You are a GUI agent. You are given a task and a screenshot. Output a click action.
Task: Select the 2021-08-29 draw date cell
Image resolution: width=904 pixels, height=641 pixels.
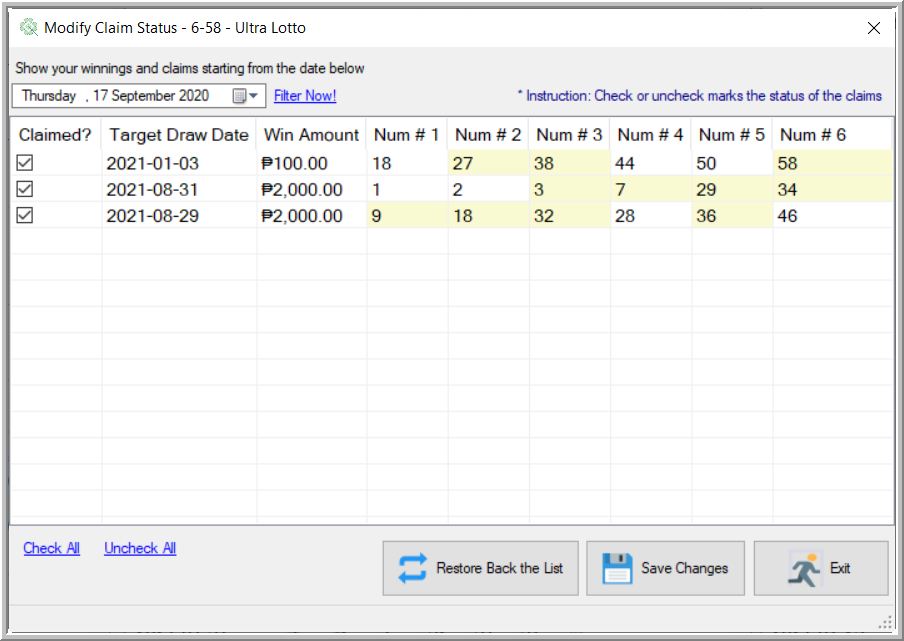[x=179, y=216]
